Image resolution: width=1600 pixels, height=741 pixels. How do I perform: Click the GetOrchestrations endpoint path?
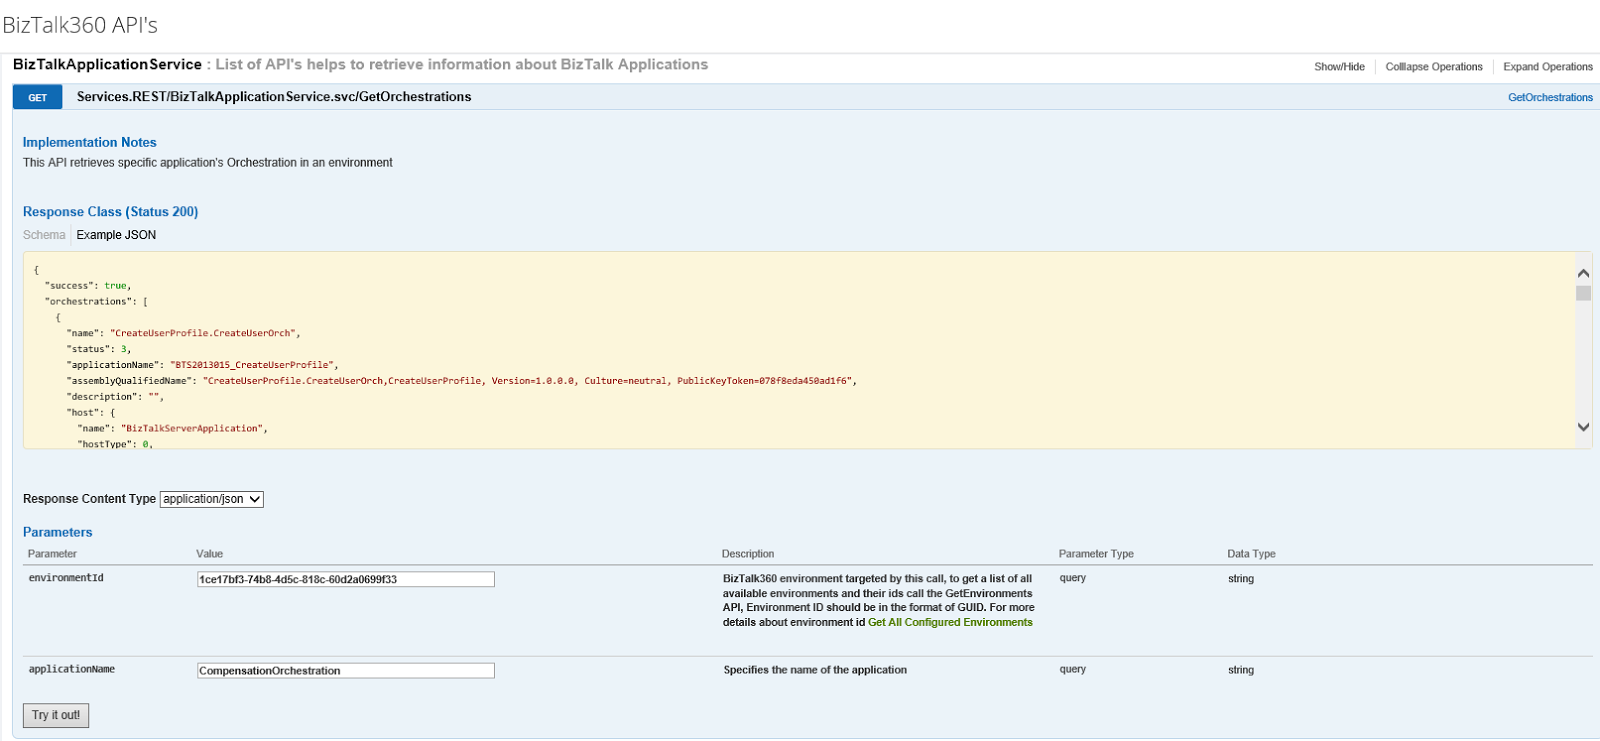tap(274, 97)
